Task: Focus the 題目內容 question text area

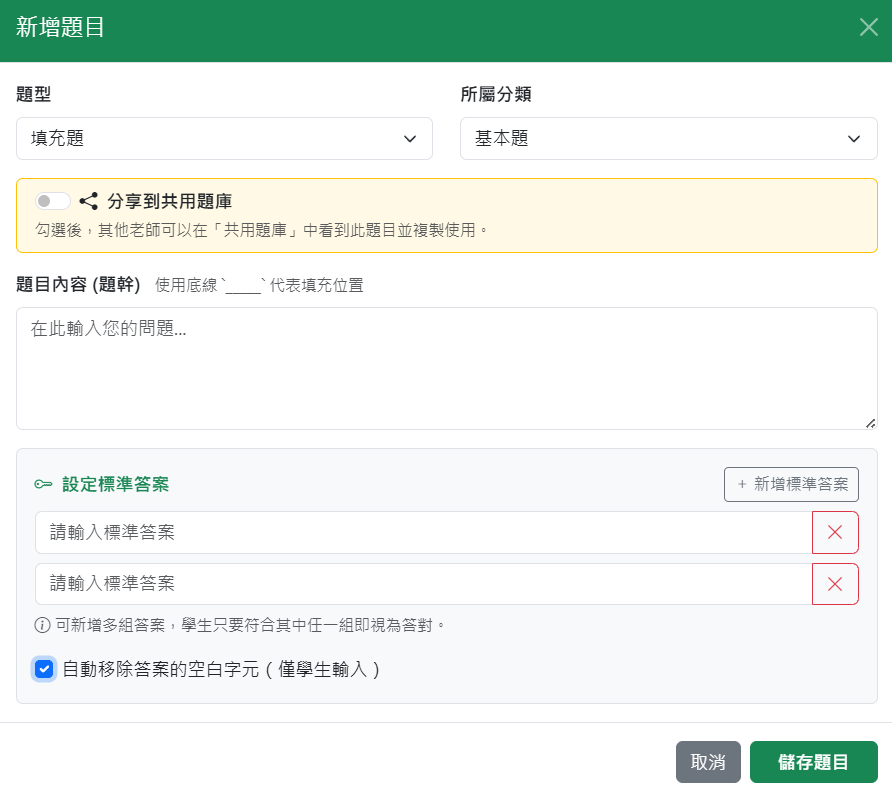Action: tap(446, 368)
